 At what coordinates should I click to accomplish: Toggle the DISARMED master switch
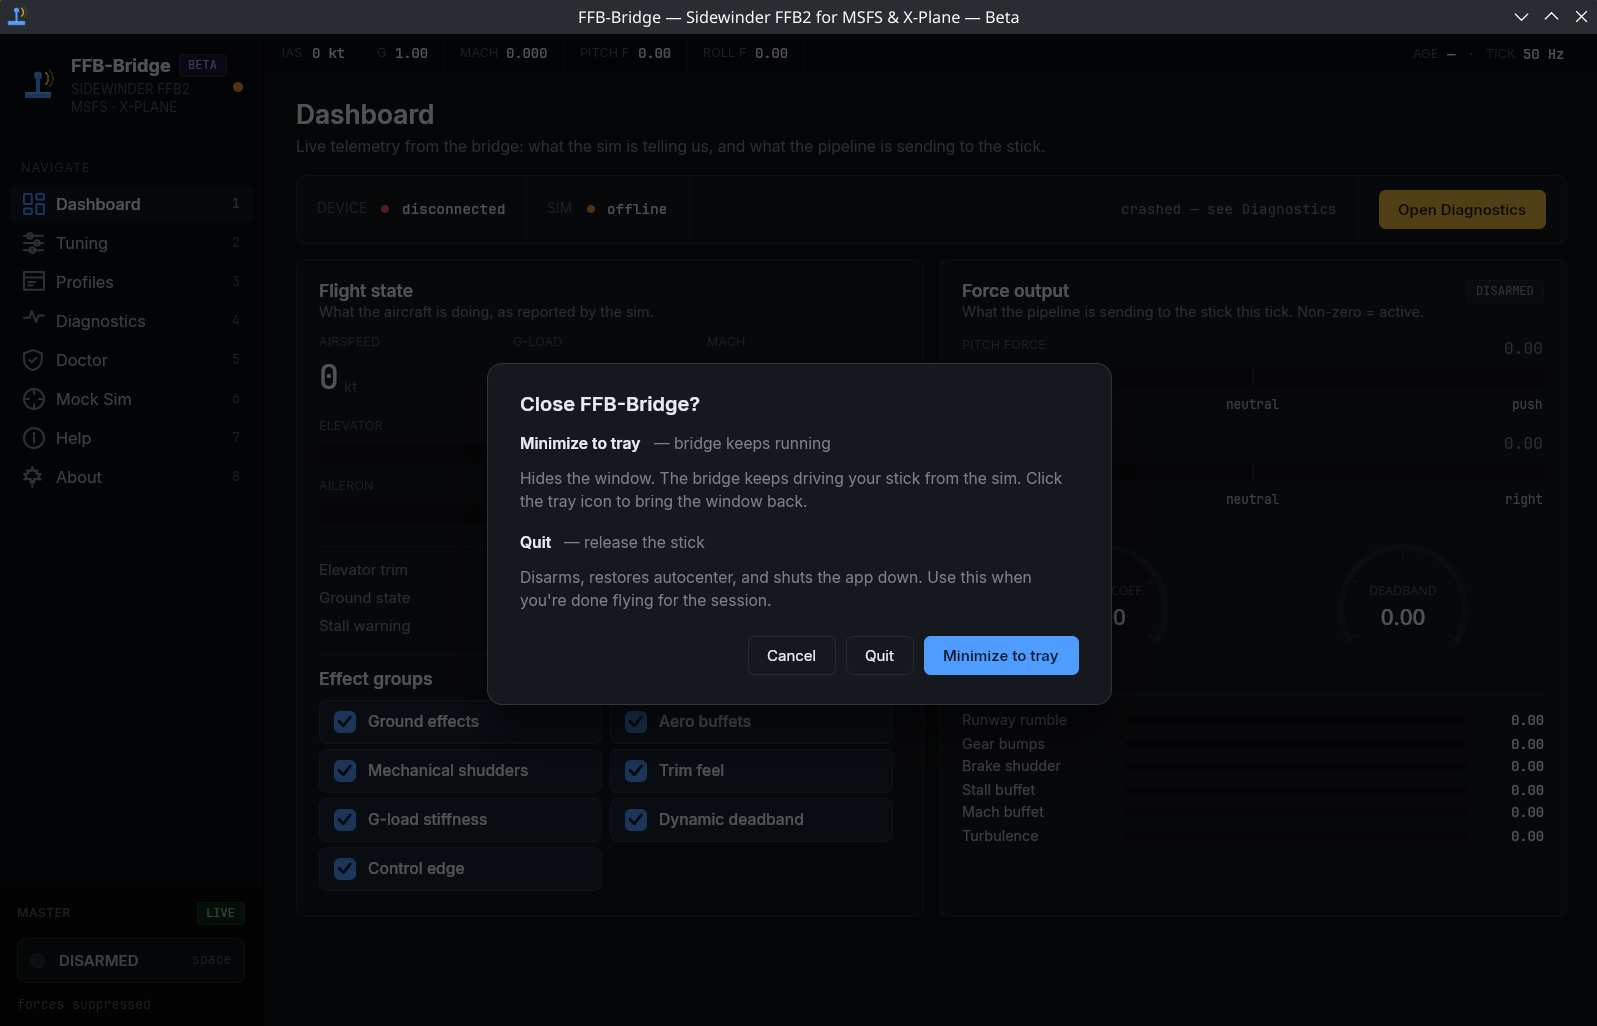tap(131, 960)
